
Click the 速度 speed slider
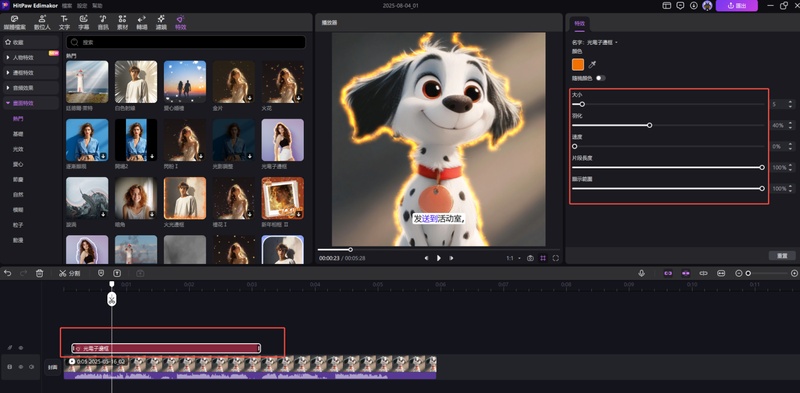coord(668,146)
